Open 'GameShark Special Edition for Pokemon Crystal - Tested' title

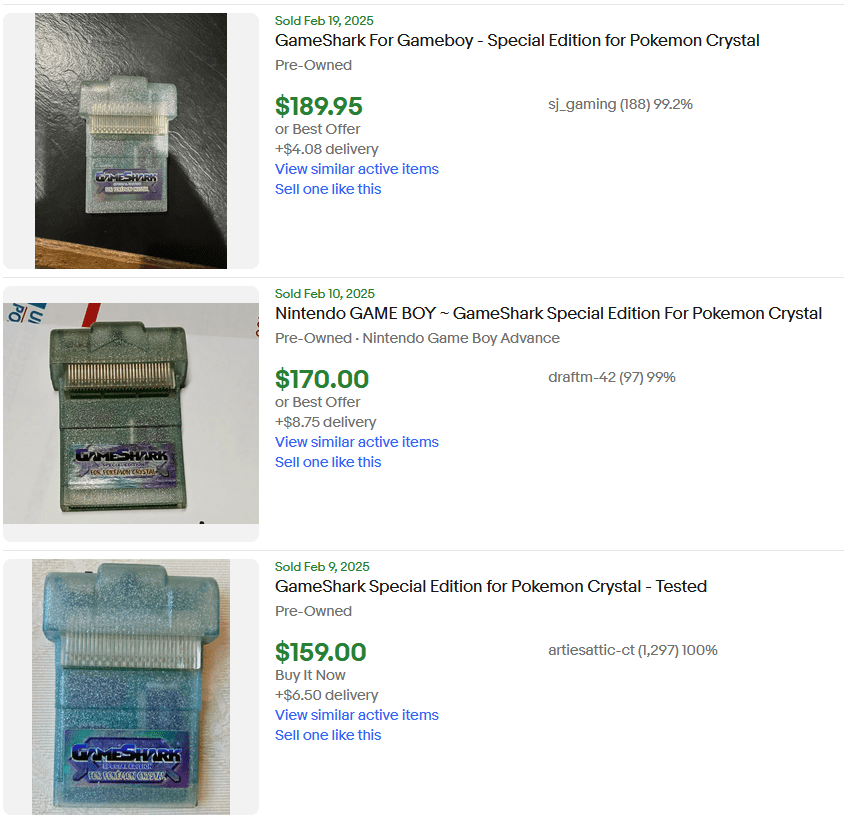point(490,586)
